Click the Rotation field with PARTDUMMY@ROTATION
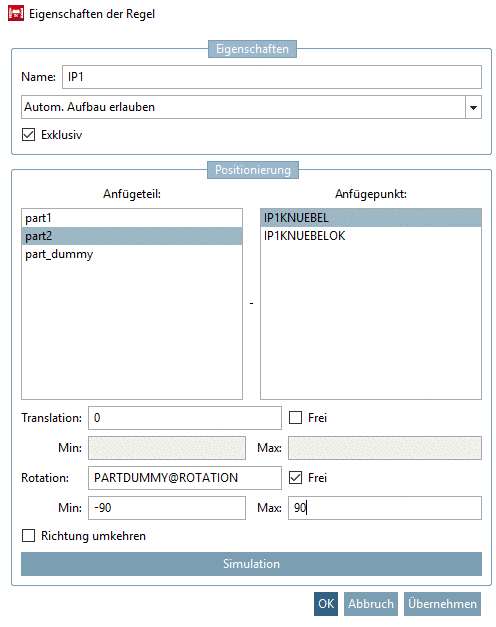496x627 pixels. [x=185, y=478]
